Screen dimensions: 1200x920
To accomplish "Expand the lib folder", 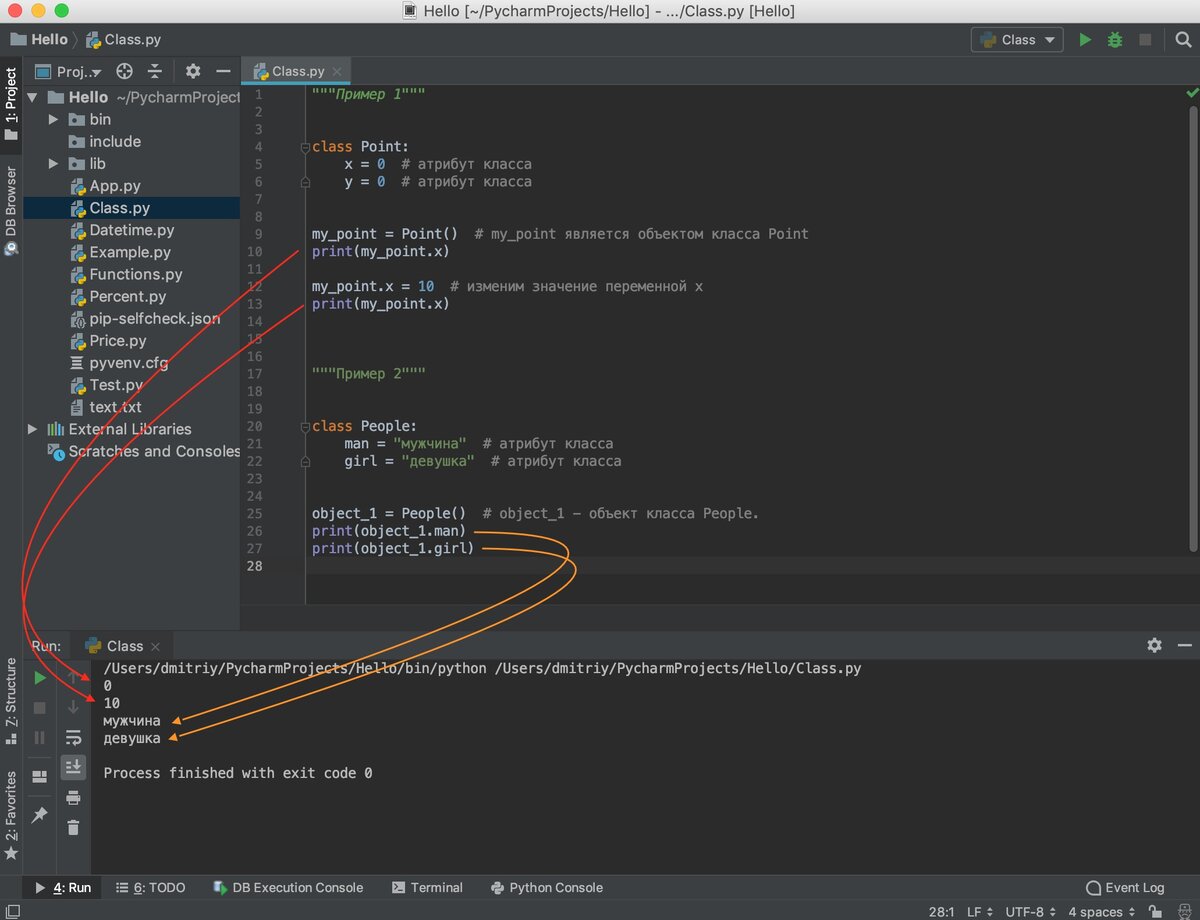I will (x=54, y=163).
